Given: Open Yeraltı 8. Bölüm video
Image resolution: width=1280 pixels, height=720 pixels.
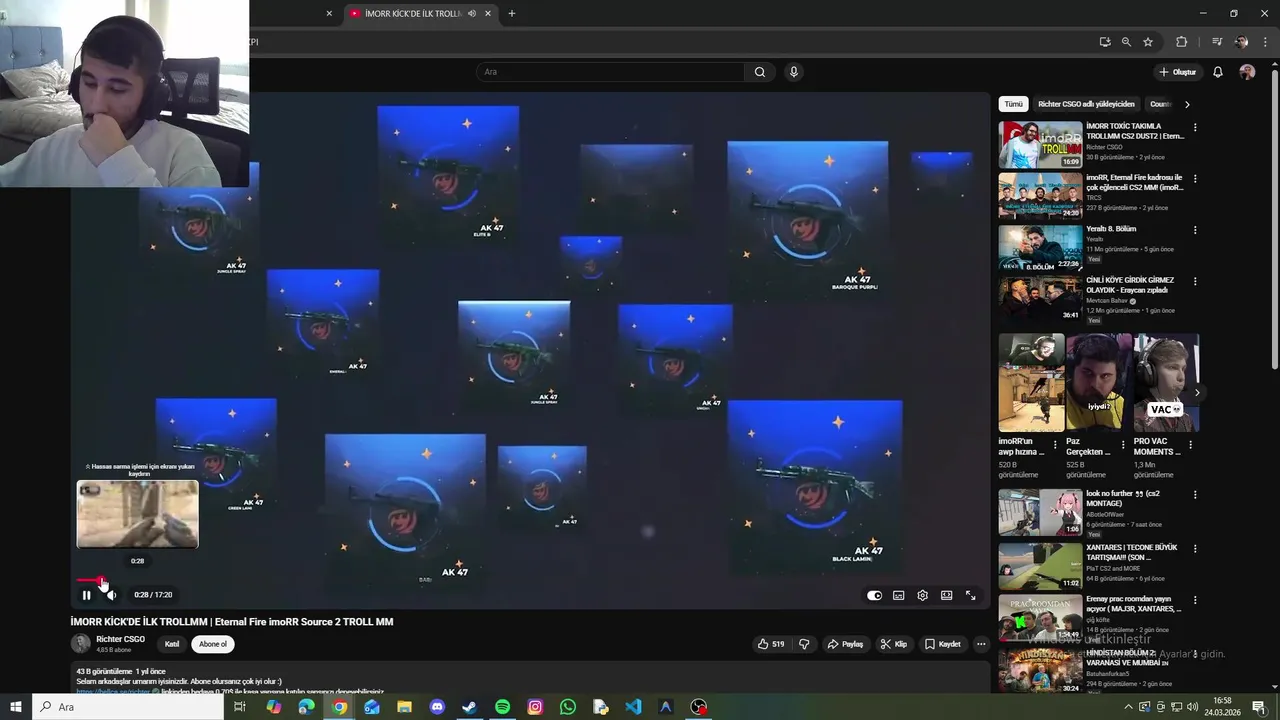Looking at the screenshot, I should click(x=1040, y=247).
